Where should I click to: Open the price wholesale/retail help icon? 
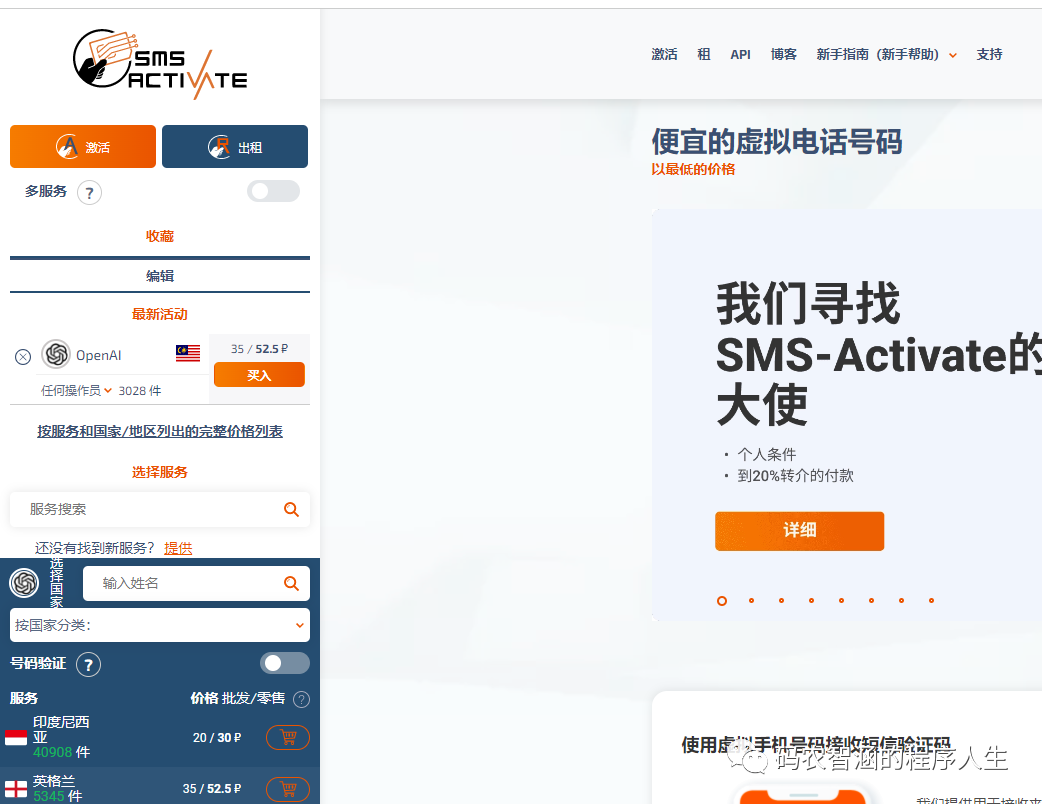tap(301, 699)
